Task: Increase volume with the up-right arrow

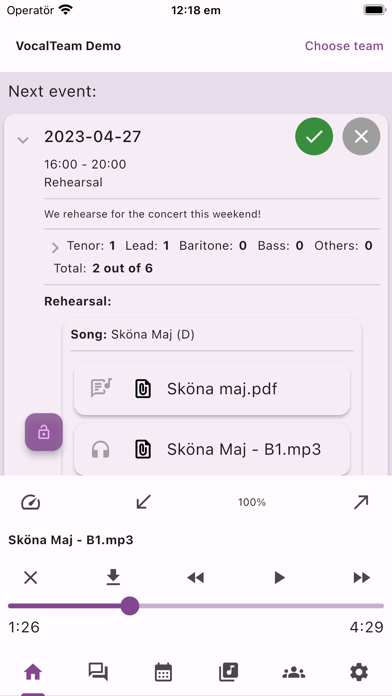Action: point(361,502)
